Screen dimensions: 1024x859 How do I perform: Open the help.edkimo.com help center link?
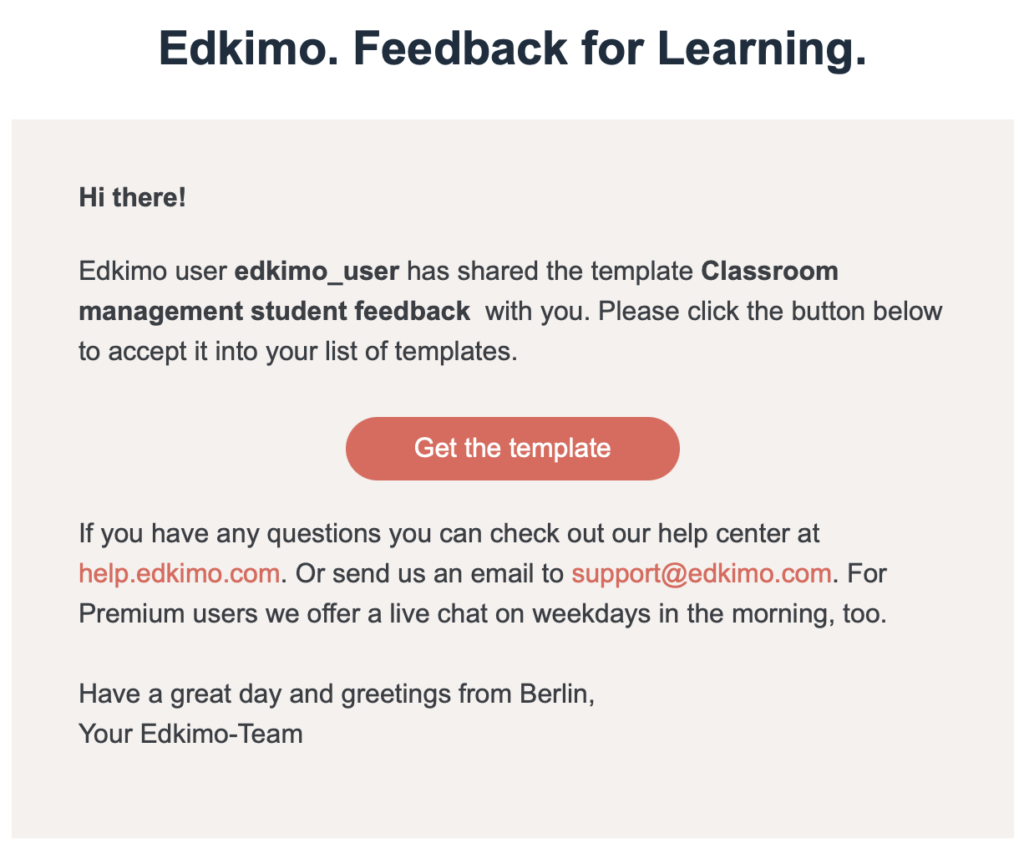click(180, 574)
